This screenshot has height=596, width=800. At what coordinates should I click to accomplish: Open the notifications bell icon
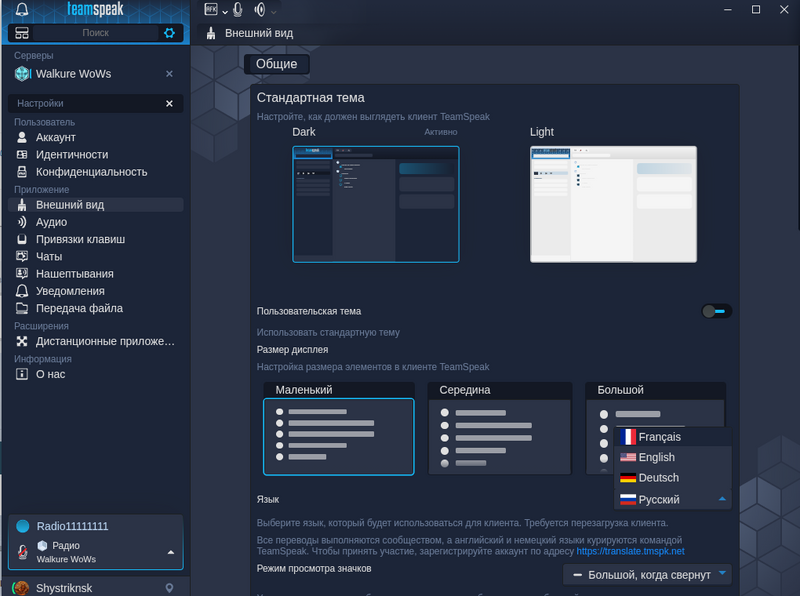22,9
